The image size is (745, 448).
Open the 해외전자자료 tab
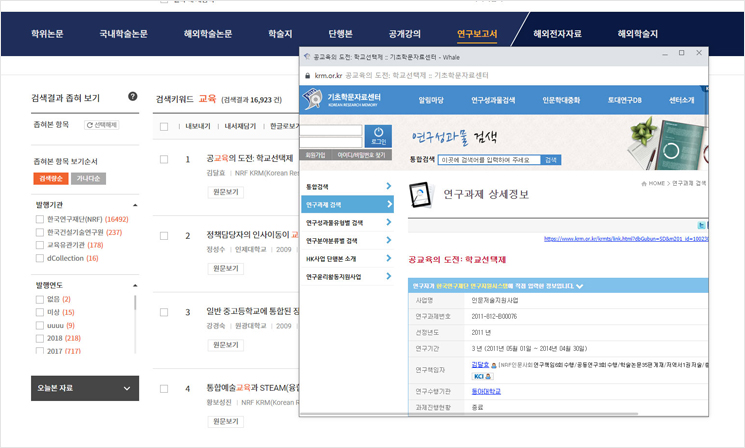click(x=557, y=34)
